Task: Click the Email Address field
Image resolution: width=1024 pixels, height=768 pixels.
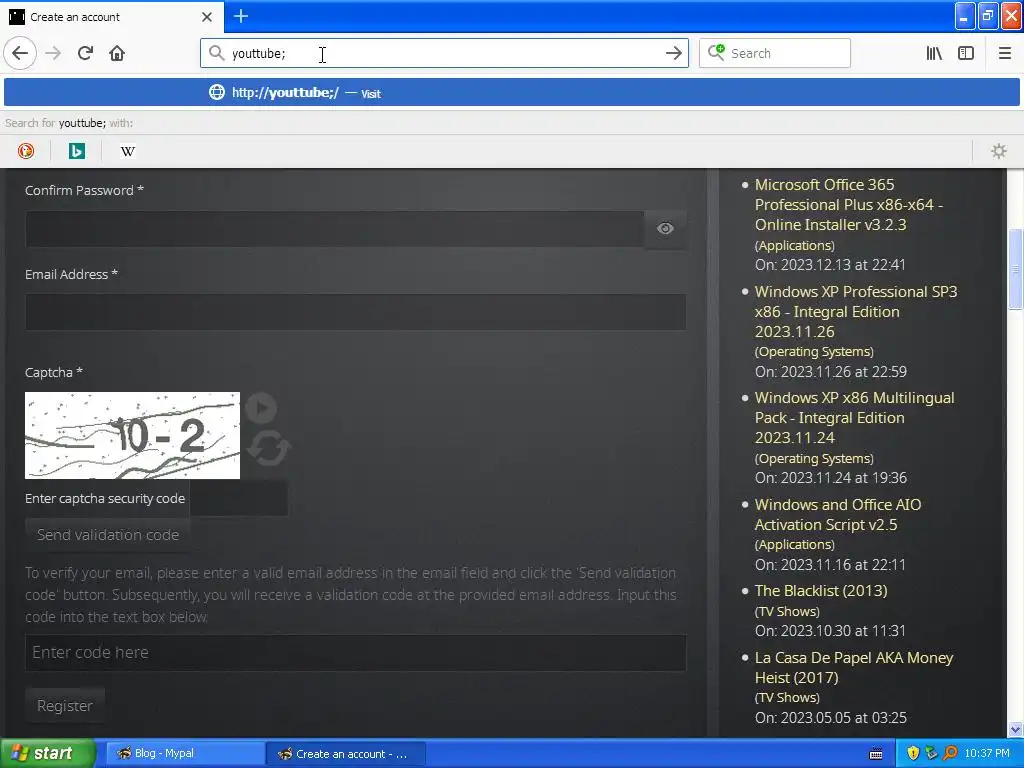Action: click(x=355, y=312)
